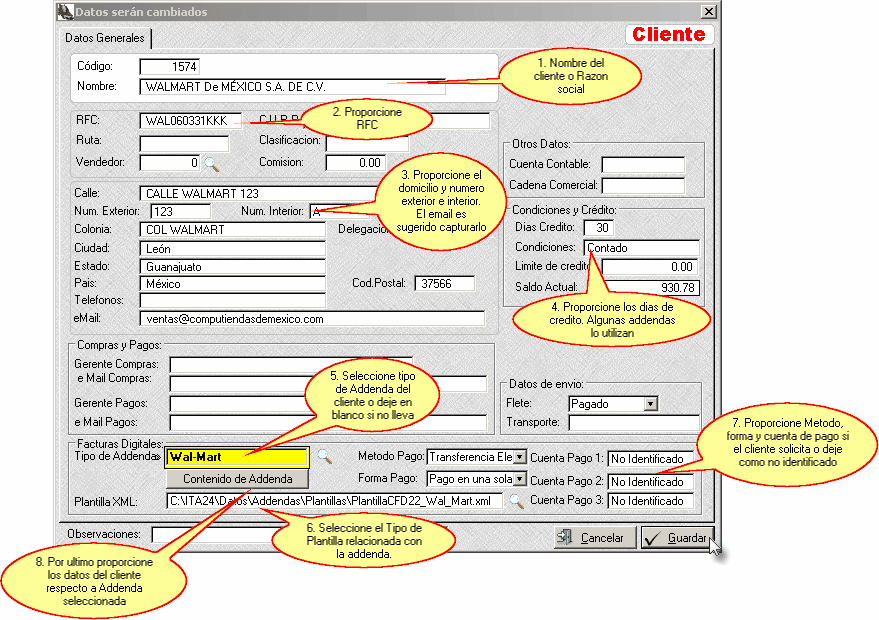
Task: Open the Metodo Pago dropdown
Action: (520, 457)
